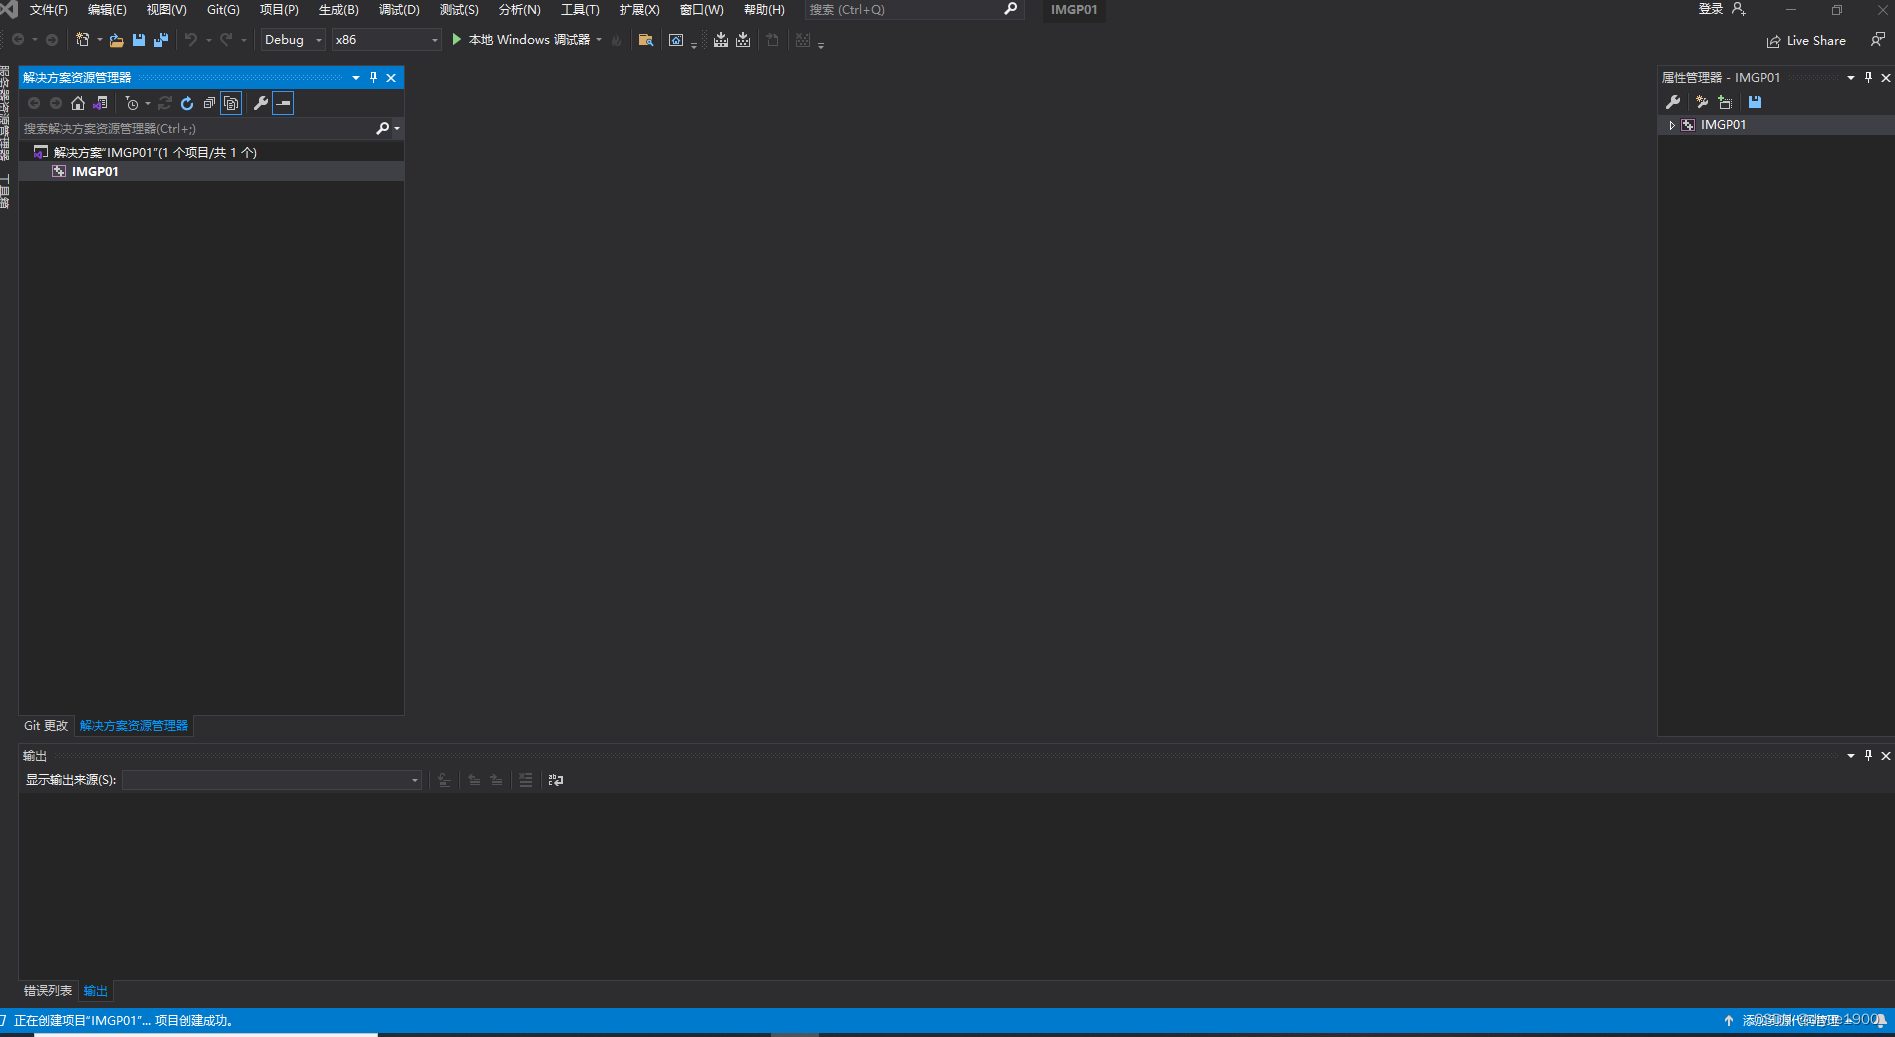Toggle the Preview Selected Items button

[x=283, y=103]
